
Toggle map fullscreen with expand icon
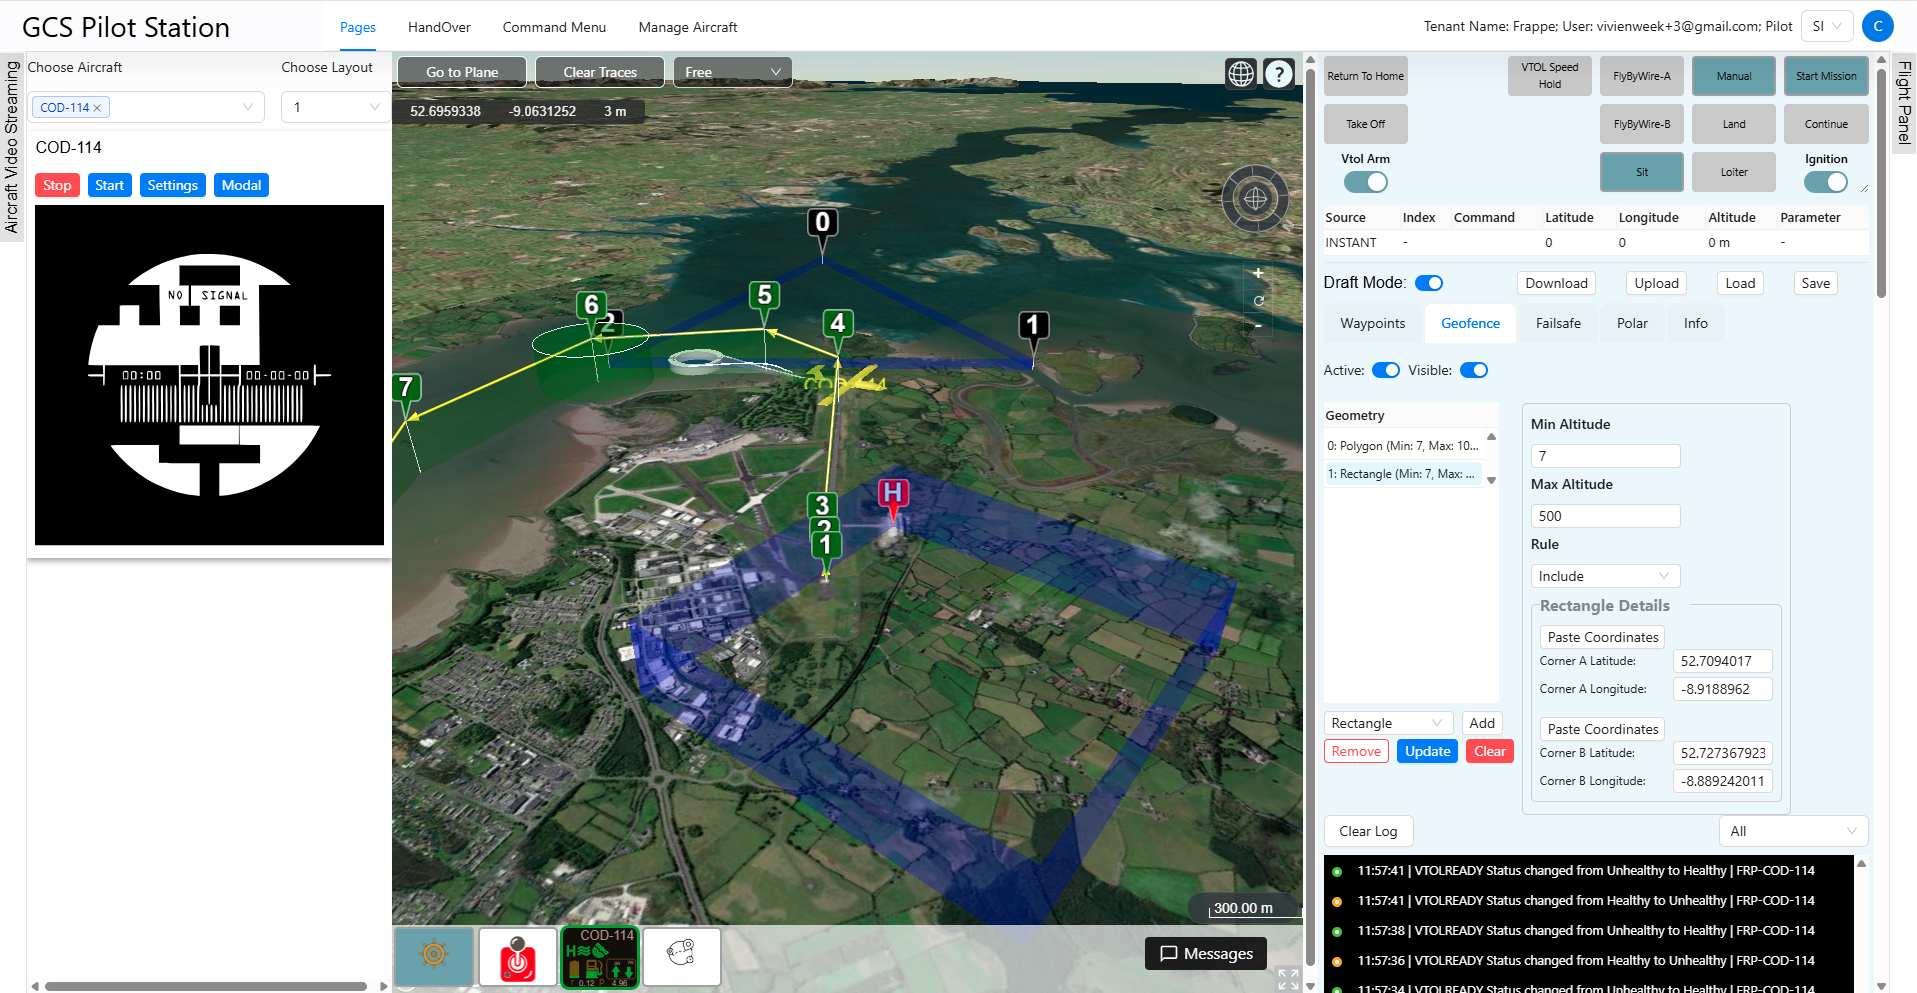pyautogui.click(x=1288, y=979)
